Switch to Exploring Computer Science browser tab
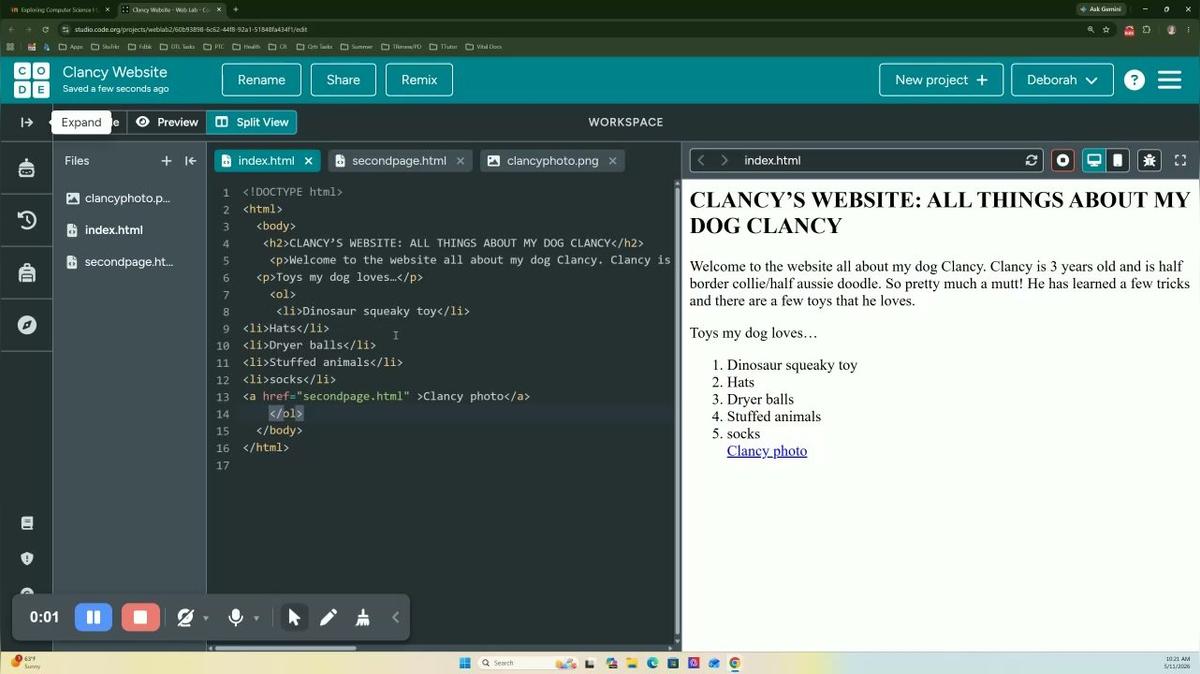 tap(58, 9)
